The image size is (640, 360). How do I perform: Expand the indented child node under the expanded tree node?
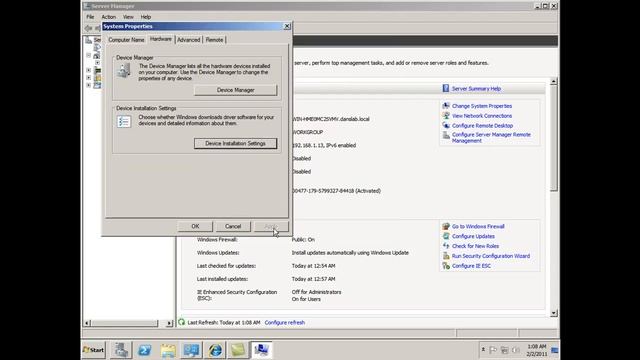(x=97, y=63)
